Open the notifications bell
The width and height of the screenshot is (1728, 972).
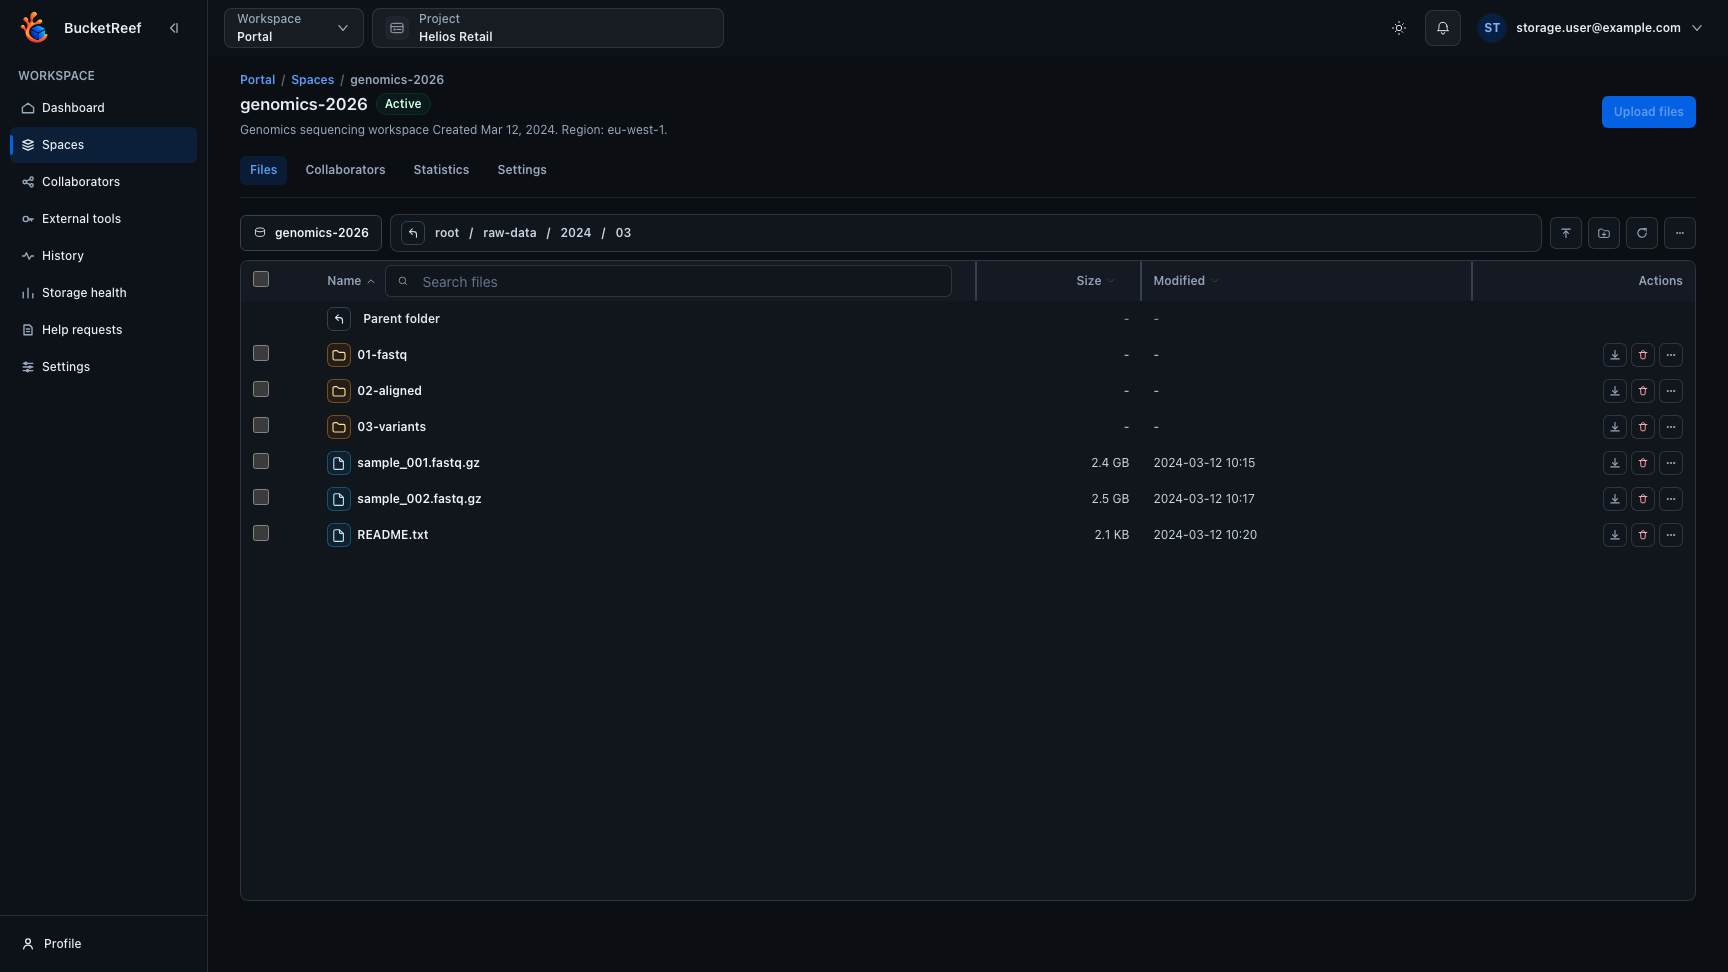[x=1443, y=28]
